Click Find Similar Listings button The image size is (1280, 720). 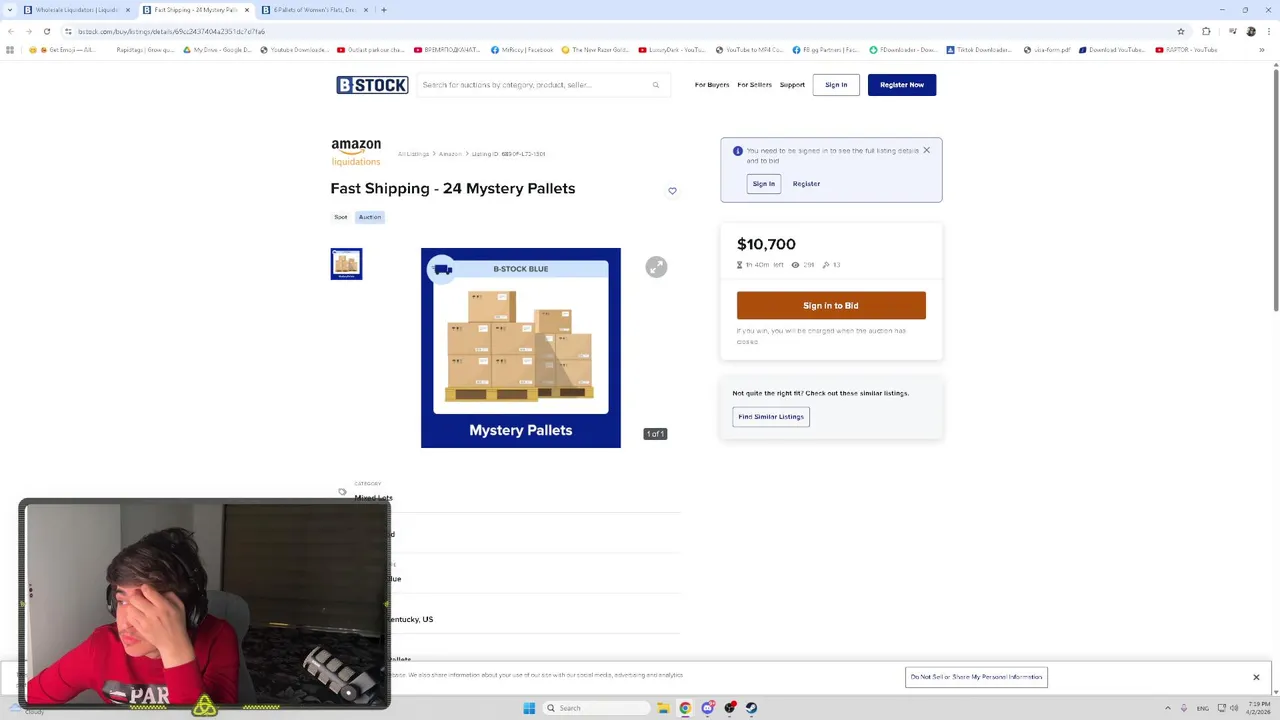click(771, 417)
